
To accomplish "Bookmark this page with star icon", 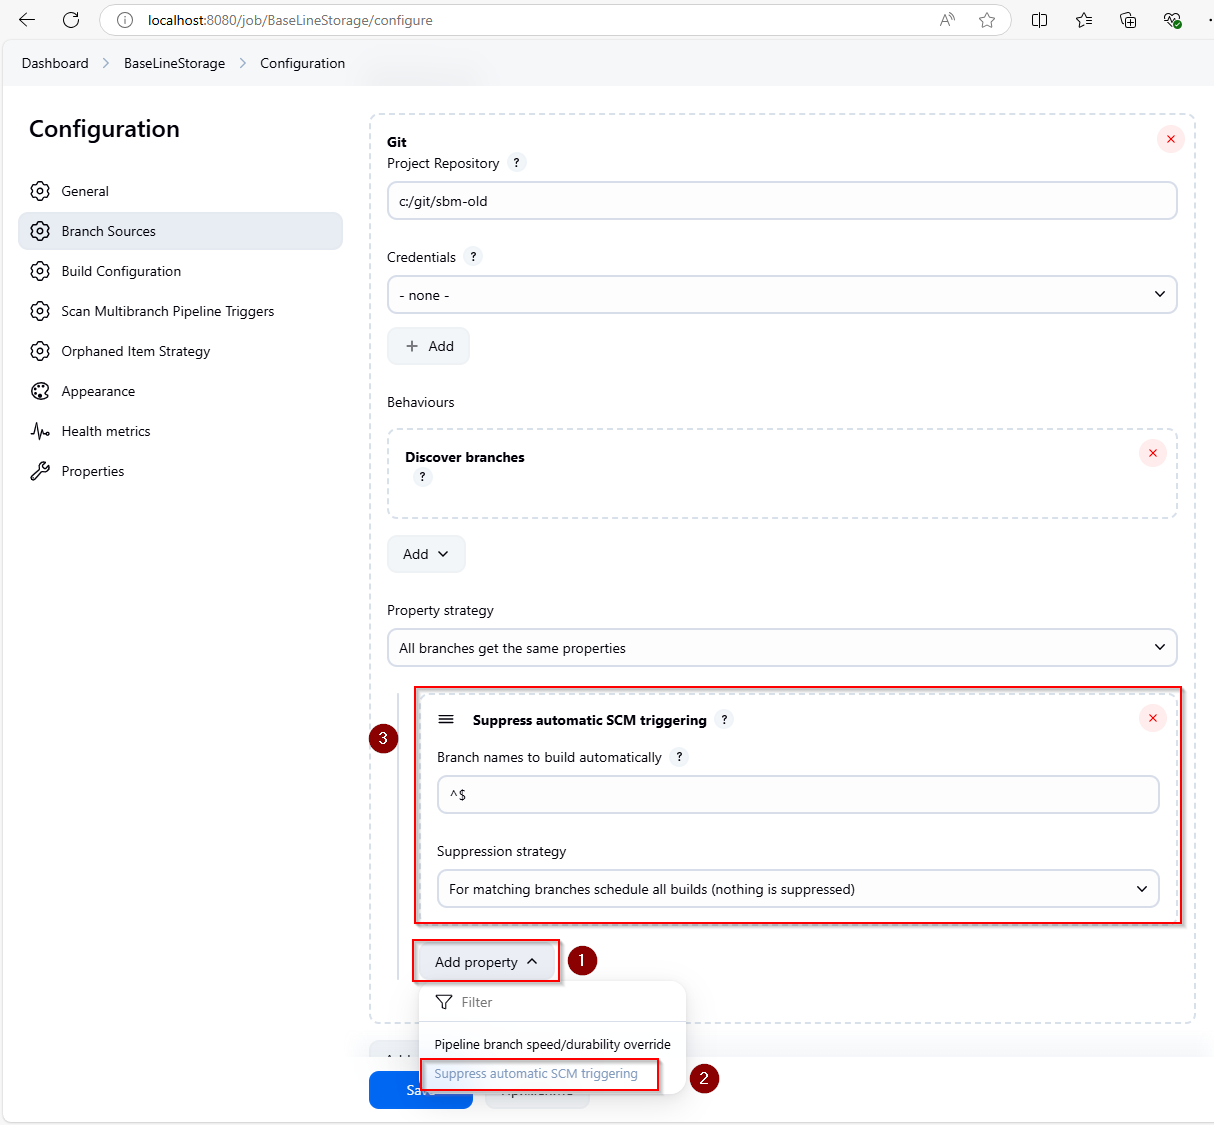I will click(987, 20).
